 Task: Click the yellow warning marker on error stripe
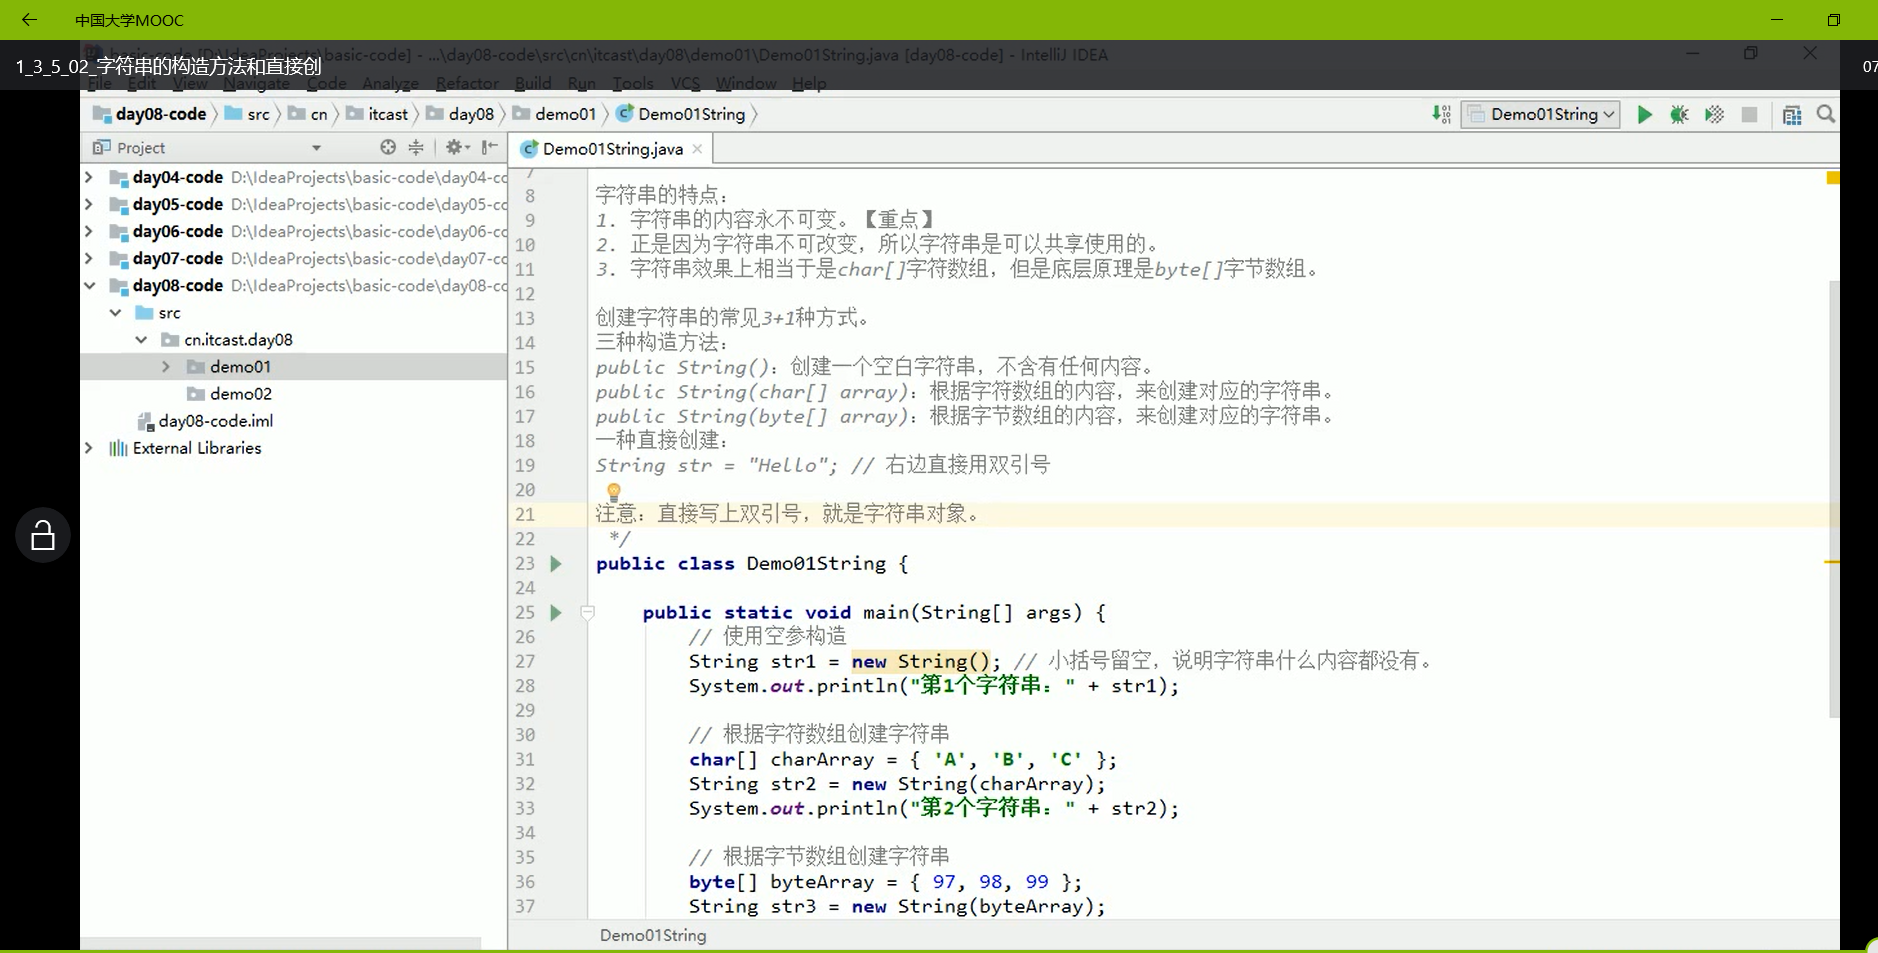(1833, 178)
